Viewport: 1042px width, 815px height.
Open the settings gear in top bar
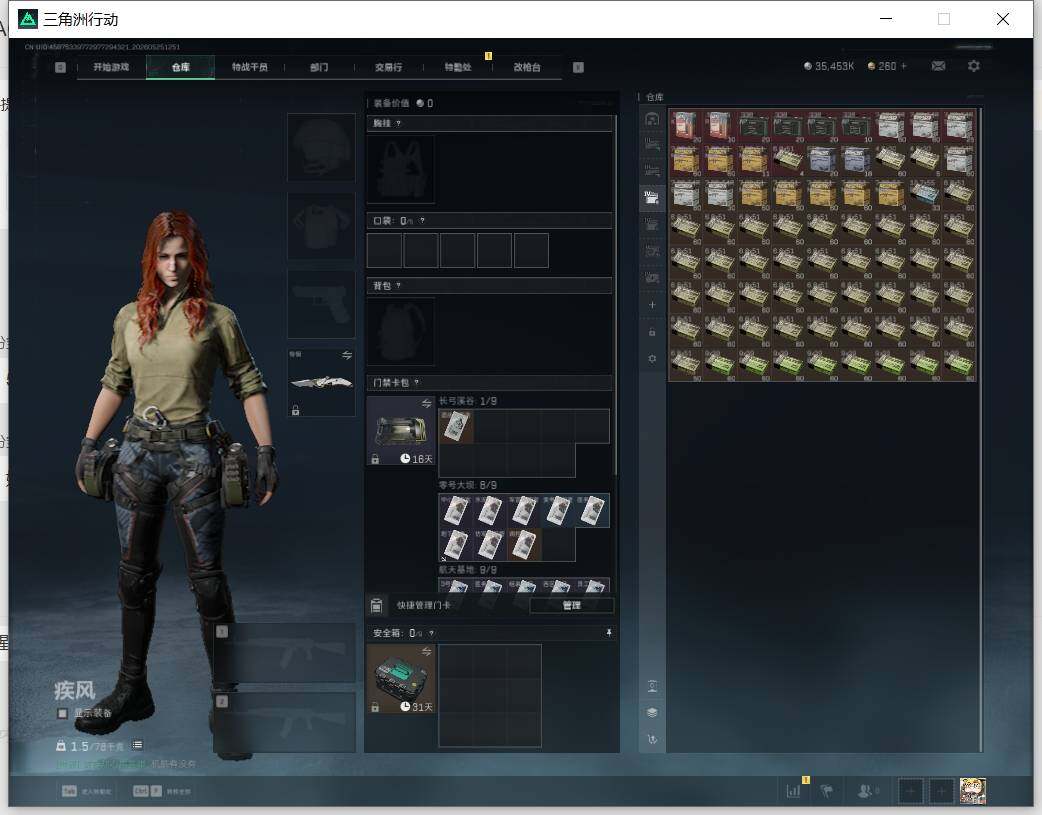pyautogui.click(x=974, y=66)
